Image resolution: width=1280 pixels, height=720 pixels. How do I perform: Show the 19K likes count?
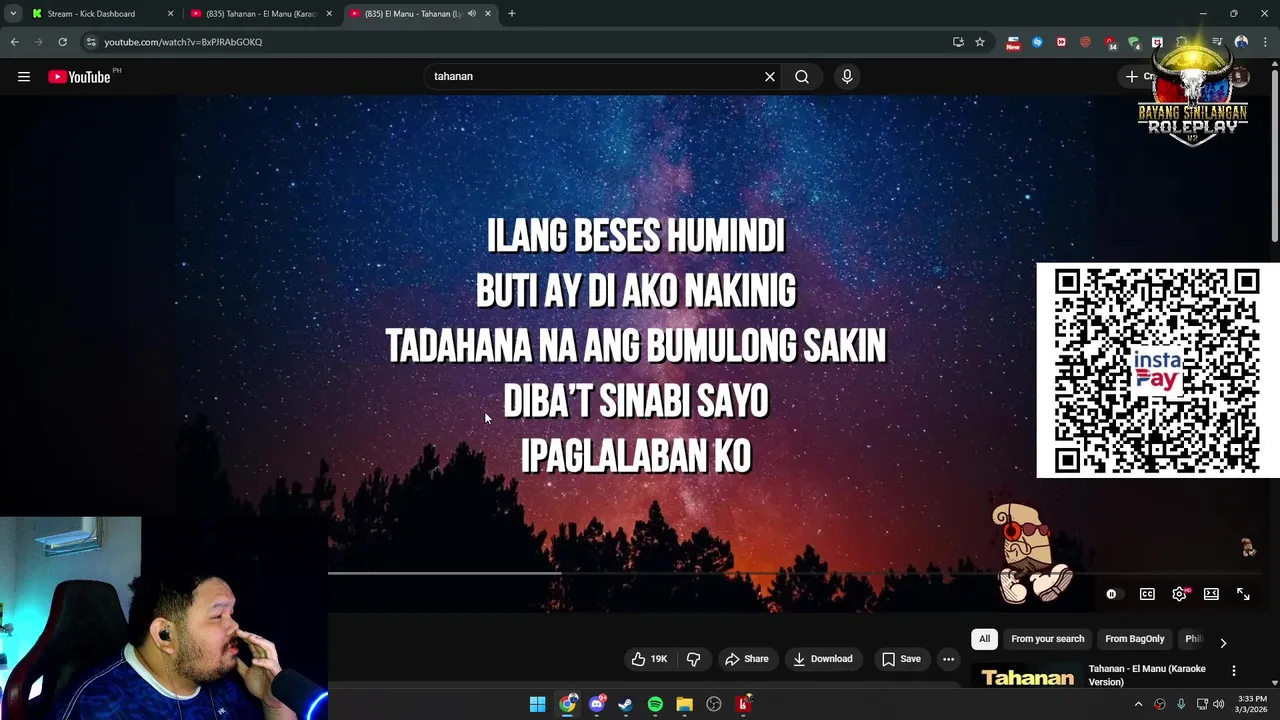pyautogui.click(x=659, y=659)
